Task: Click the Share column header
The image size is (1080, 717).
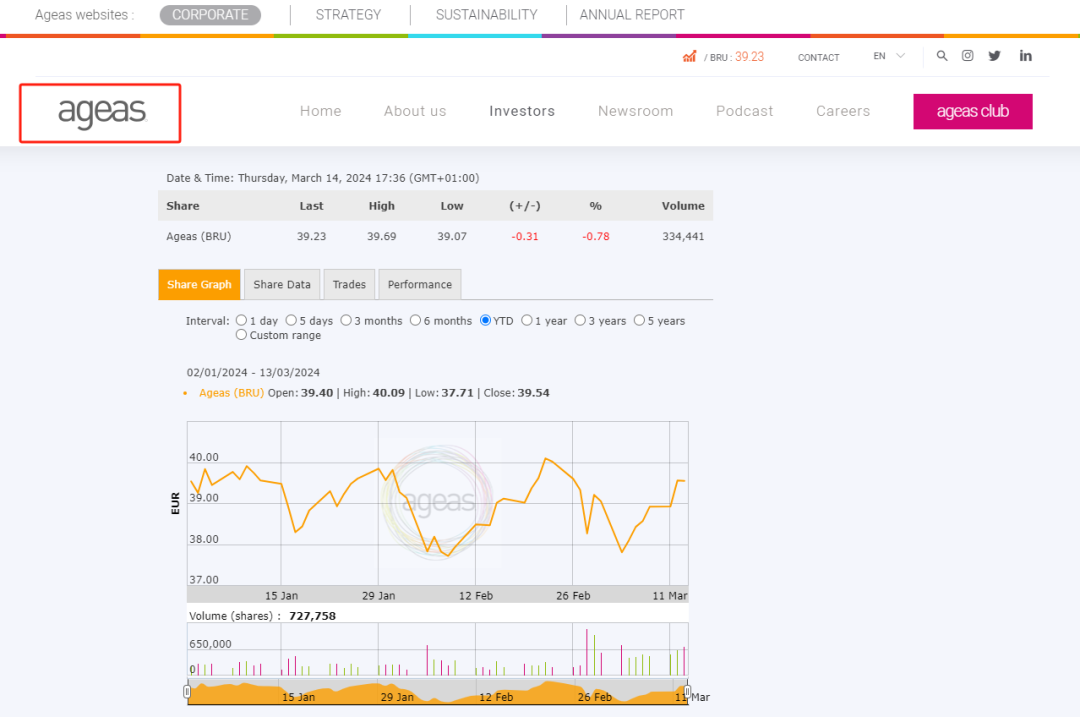Action: pyautogui.click(x=183, y=206)
